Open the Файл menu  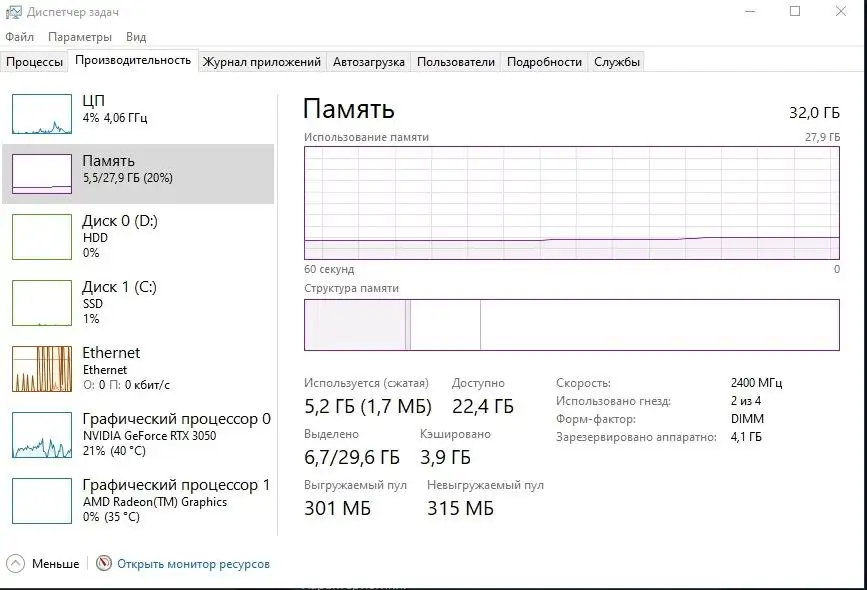tap(19, 36)
